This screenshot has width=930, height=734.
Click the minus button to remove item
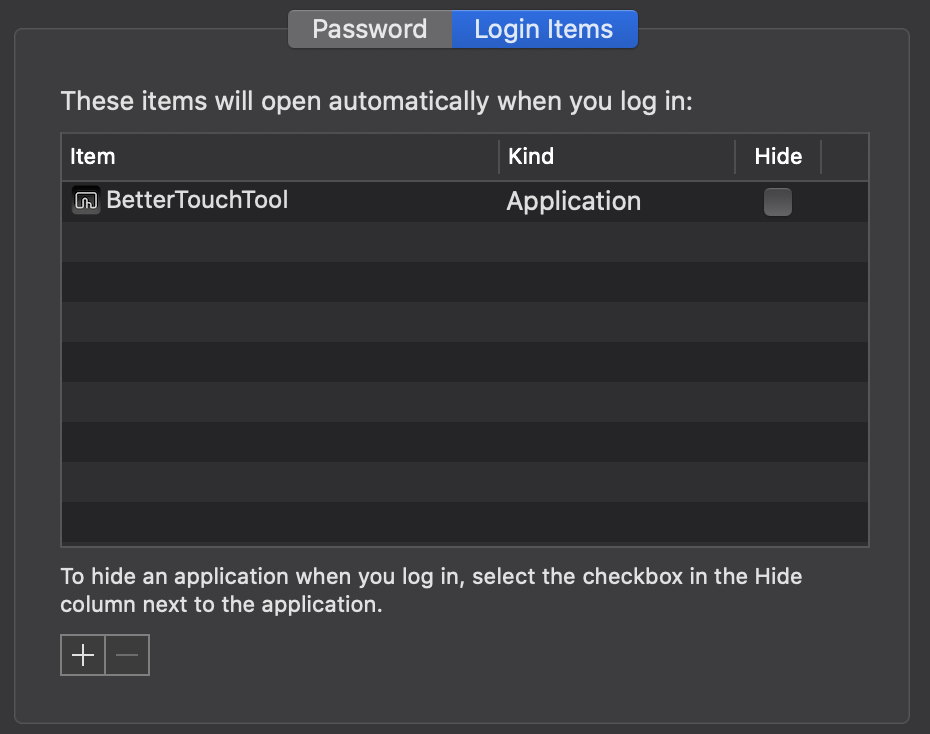(x=127, y=656)
